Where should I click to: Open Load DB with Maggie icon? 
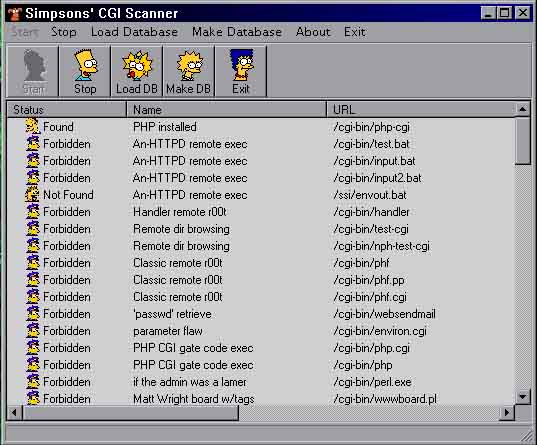coord(137,71)
